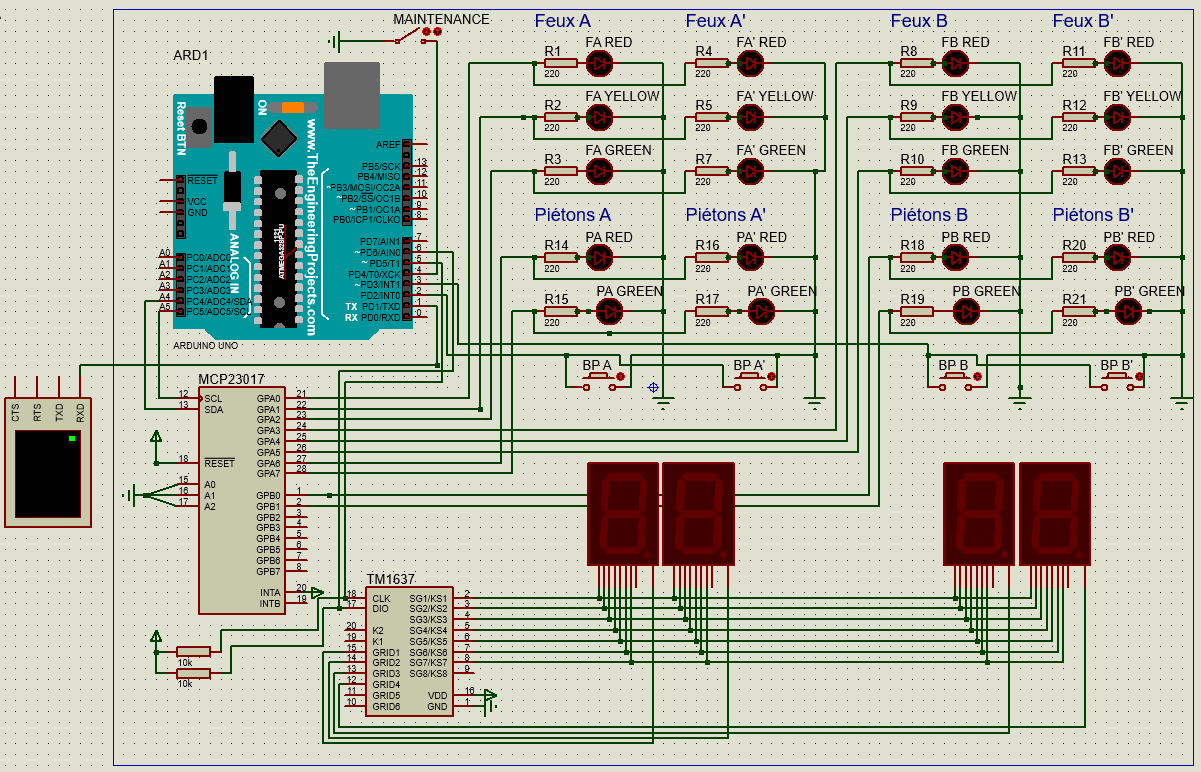
Task: Select resistor R21
Action: (x=1078, y=312)
